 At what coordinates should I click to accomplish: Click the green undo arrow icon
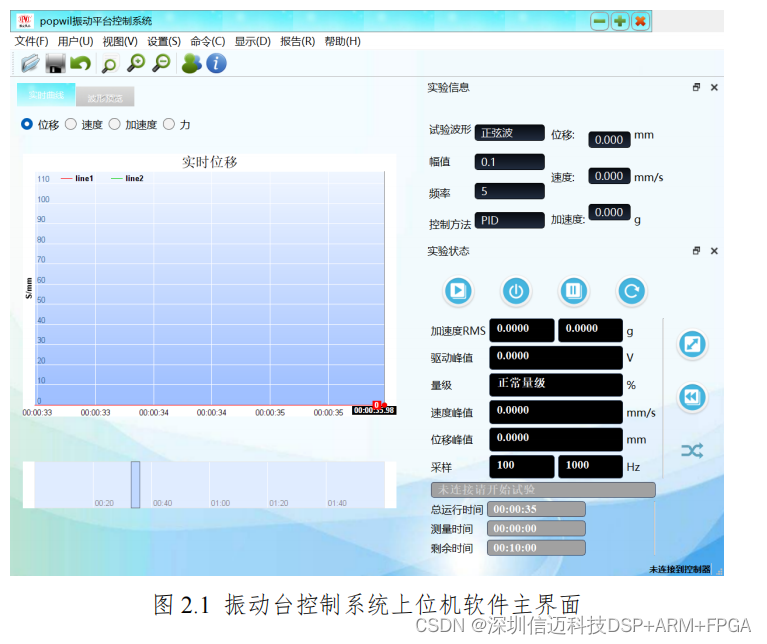(x=80, y=63)
